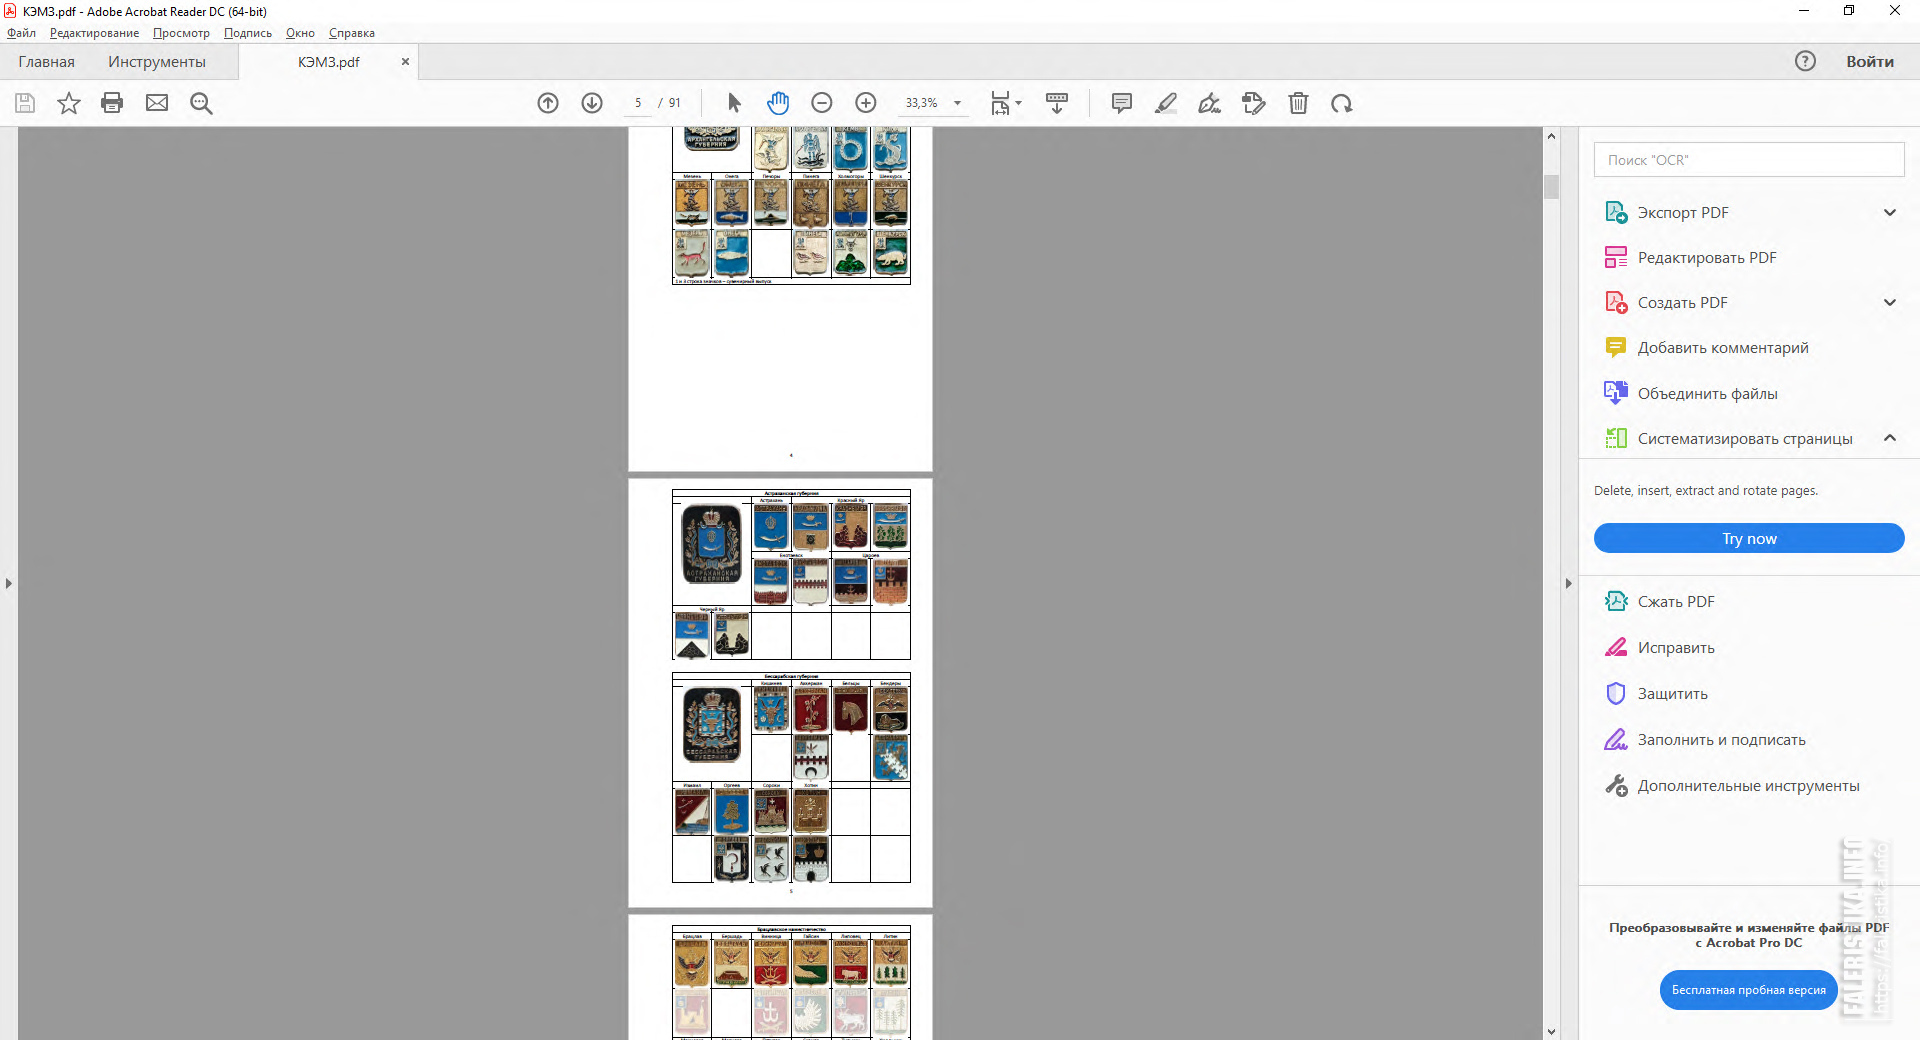
Task: Switch to the Главная tab
Action: coord(46,62)
